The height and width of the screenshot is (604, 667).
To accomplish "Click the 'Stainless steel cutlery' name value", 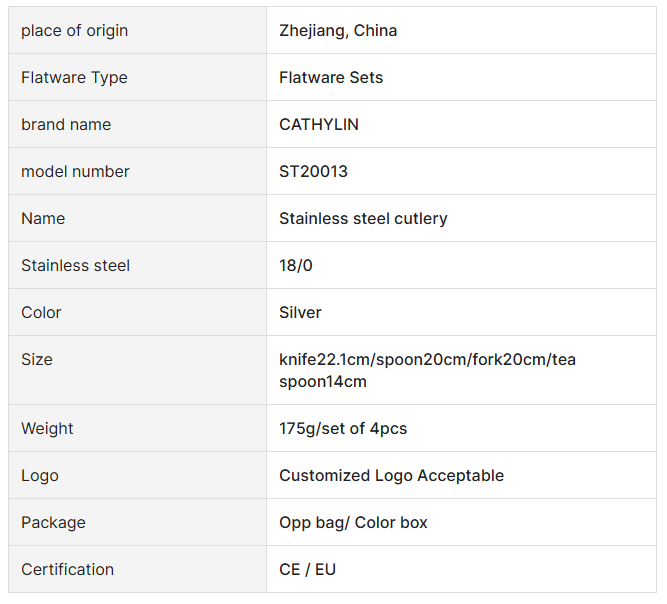I will click(363, 219).
